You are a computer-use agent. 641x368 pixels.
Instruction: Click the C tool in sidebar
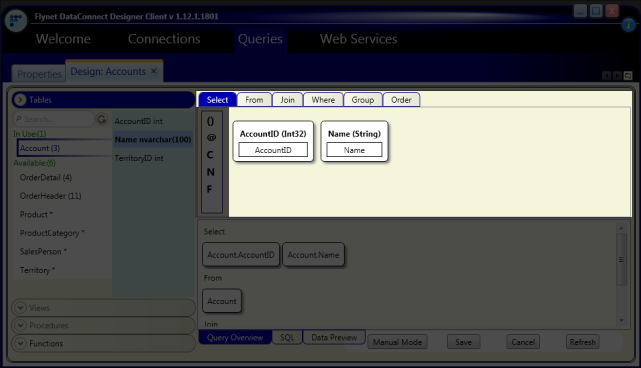[x=210, y=155]
